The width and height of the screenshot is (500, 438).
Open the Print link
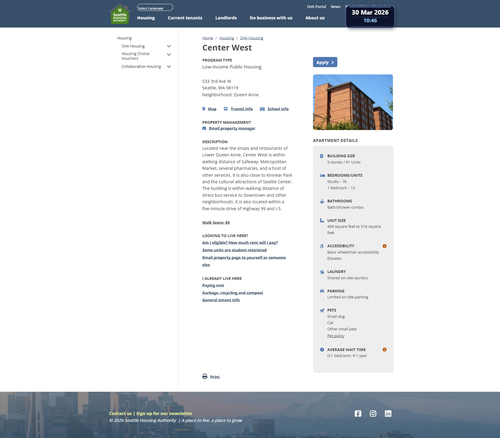(x=215, y=377)
